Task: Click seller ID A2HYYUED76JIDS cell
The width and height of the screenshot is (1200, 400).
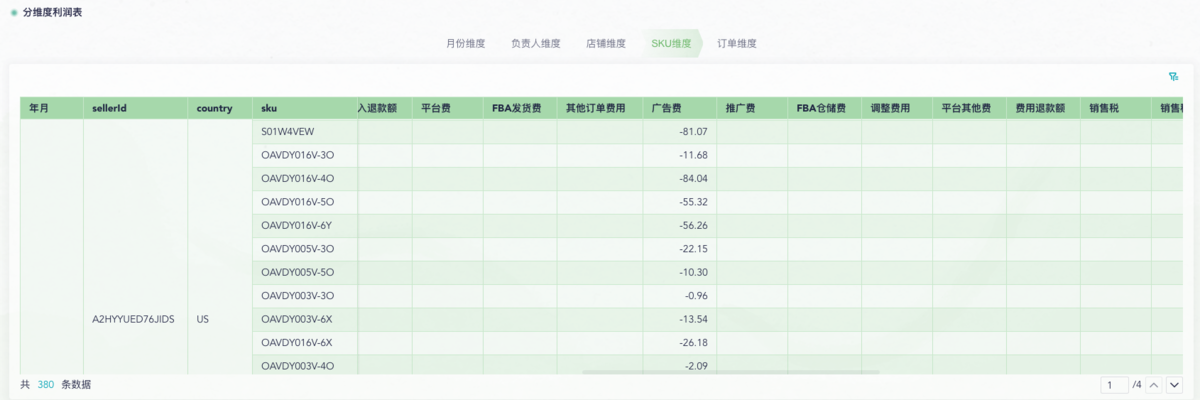Action: coord(133,319)
